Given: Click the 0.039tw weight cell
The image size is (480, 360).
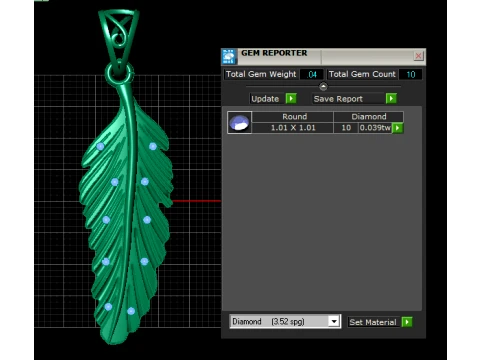Looking at the screenshot, I should point(375,128).
